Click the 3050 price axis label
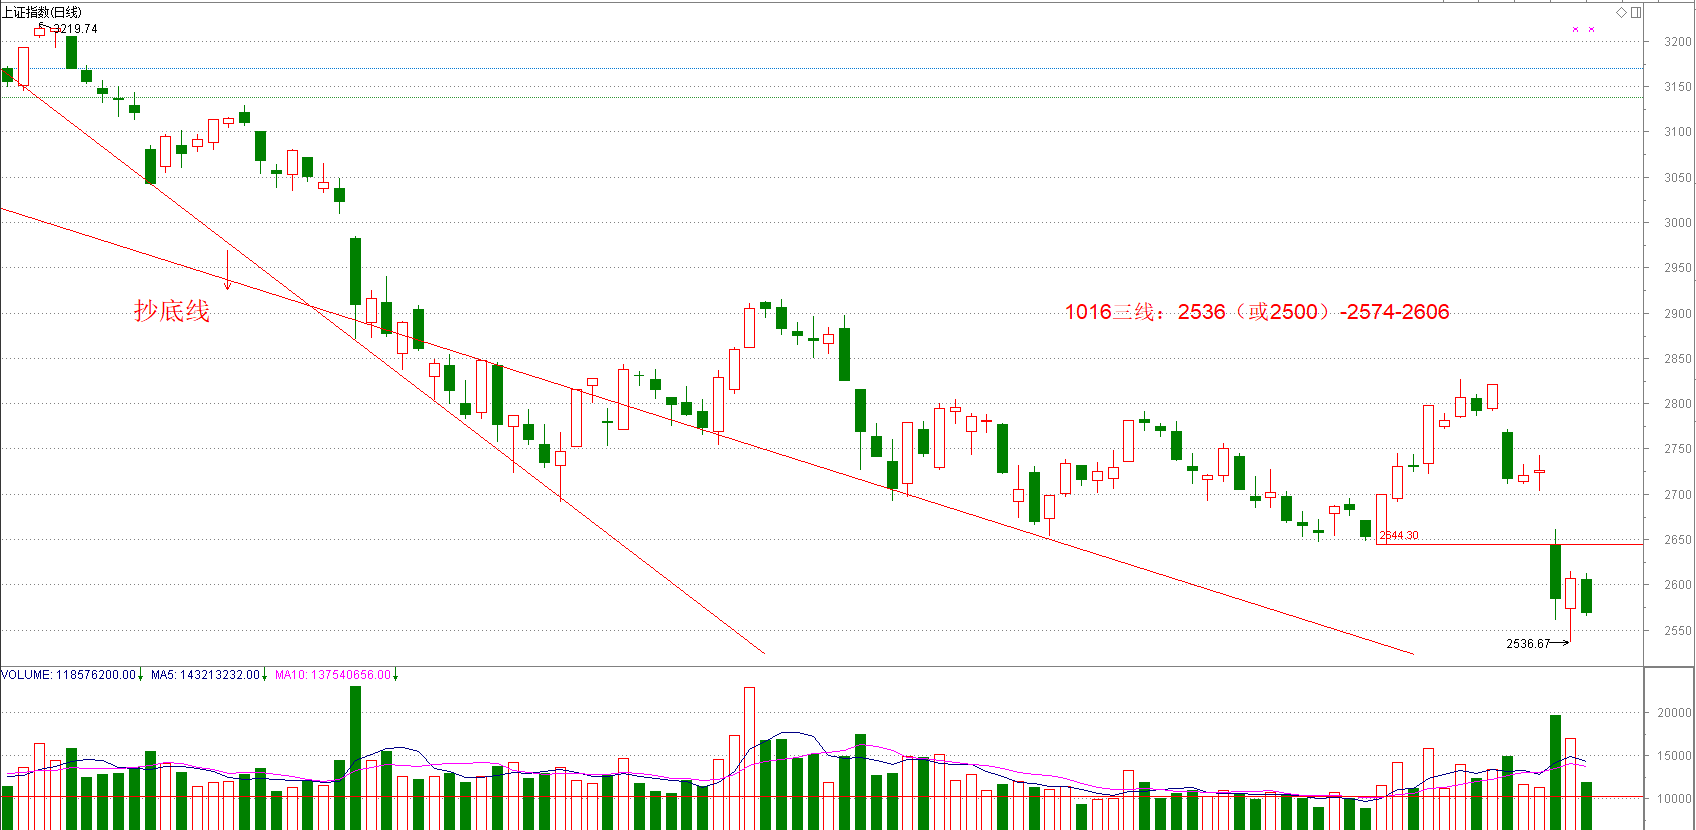The width and height of the screenshot is (1696, 830). click(x=1678, y=178)
